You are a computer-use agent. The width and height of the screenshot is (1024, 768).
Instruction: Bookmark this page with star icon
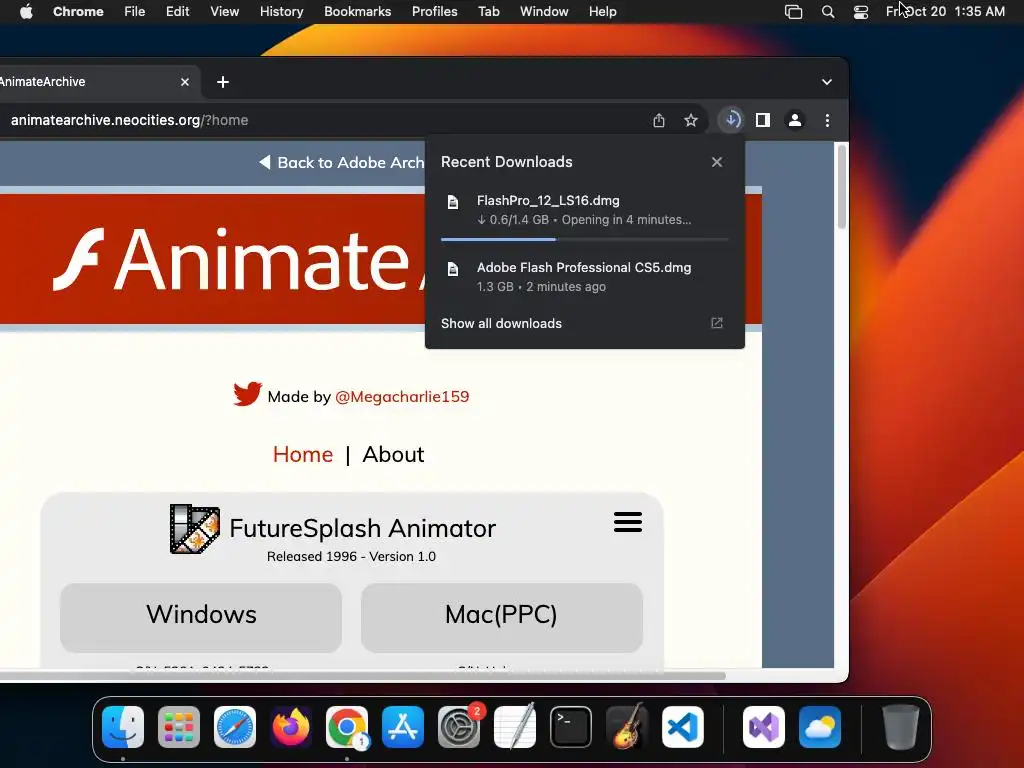[x=691, y=120]
